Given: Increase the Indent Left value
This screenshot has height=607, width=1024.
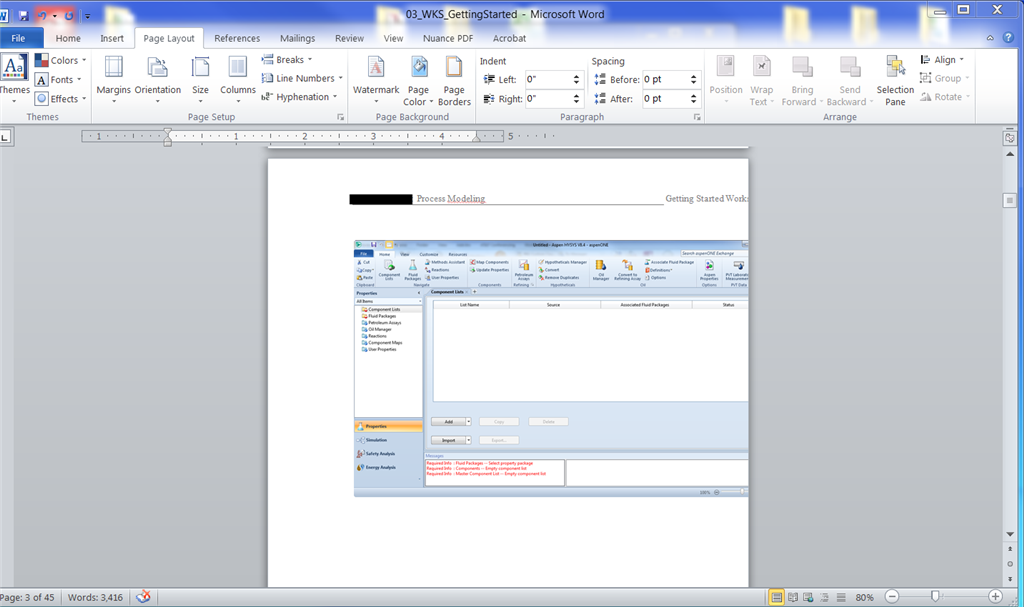Looking at the screenshot, I should 576,76.
